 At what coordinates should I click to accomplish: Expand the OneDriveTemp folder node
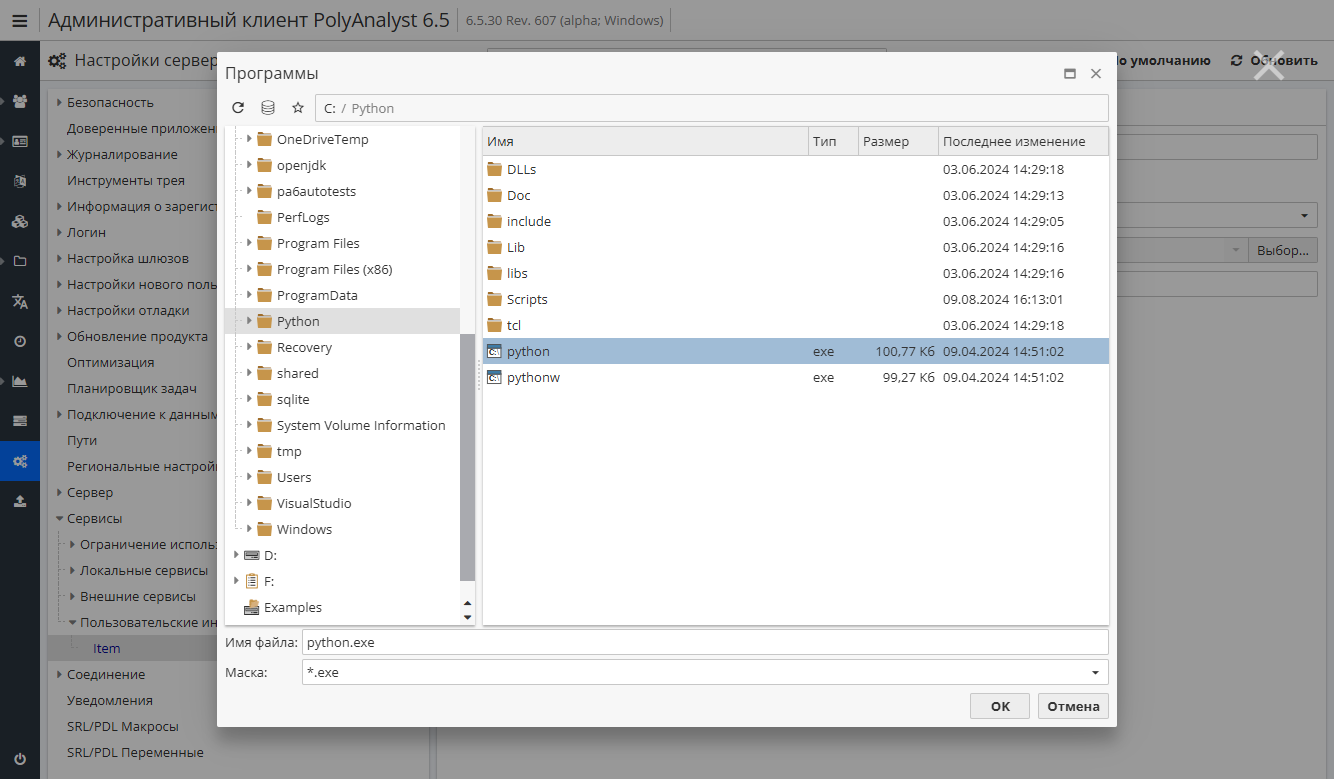(x=249, y=139)
